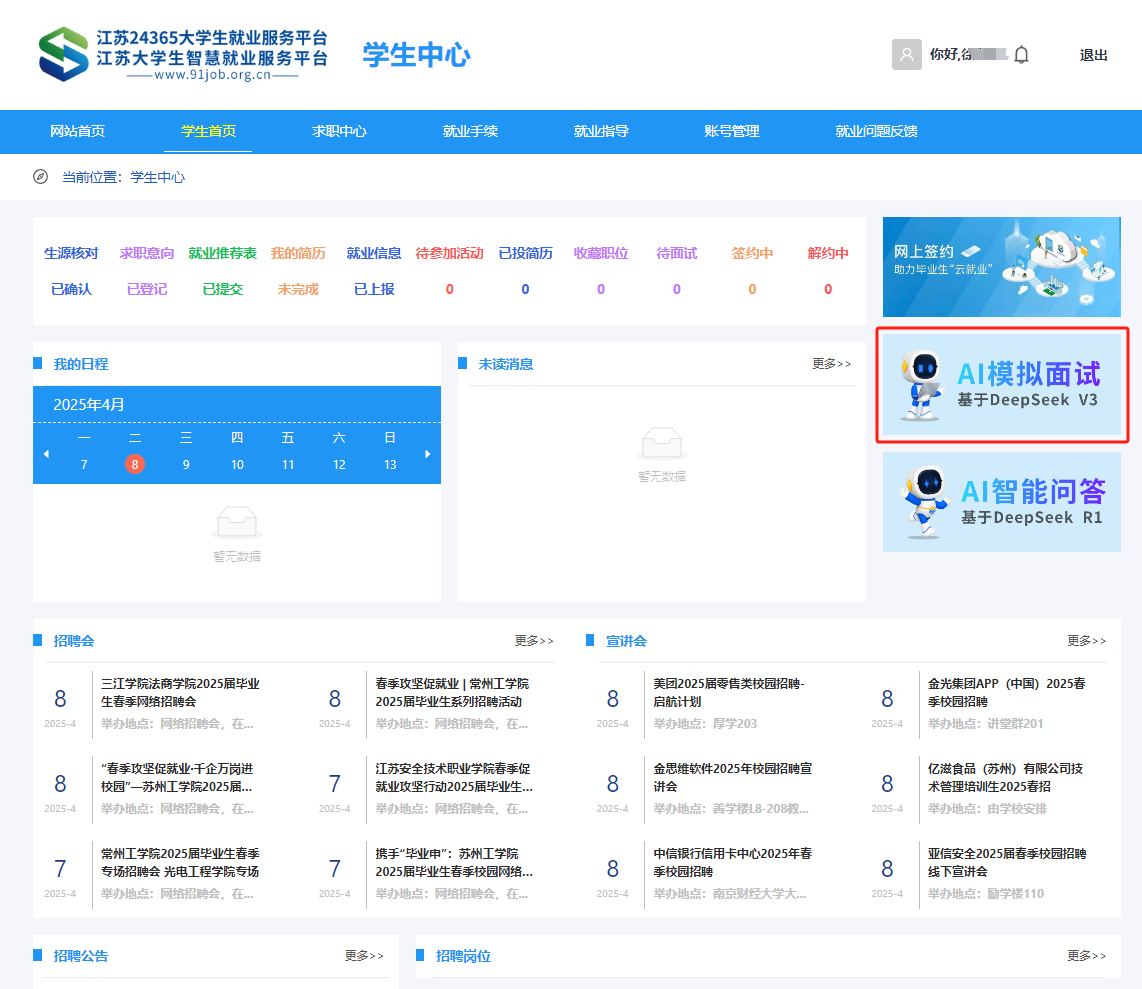Open 就业问题反馈 in navigation bar
The height and width of the screenshot is (989, 1142).
[876, 131]
